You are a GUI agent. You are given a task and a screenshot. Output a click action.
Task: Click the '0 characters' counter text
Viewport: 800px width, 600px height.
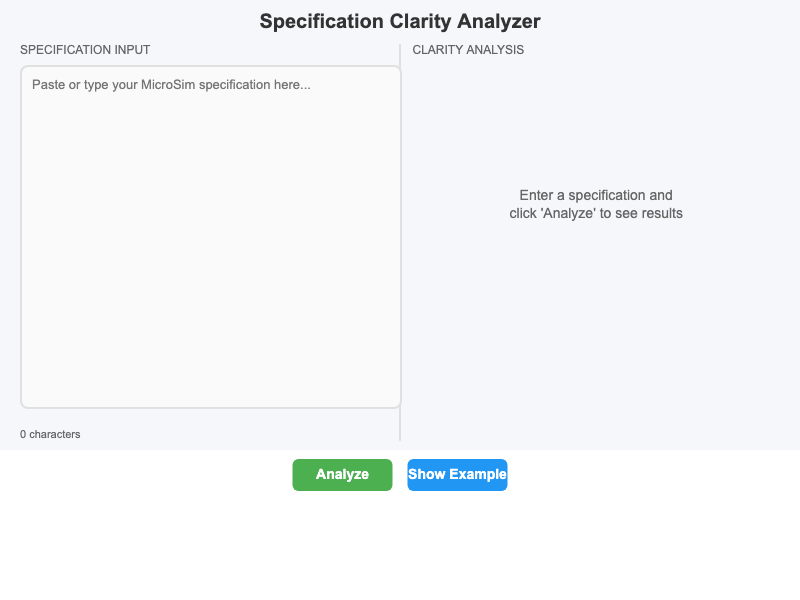click(x=50, y=434)
